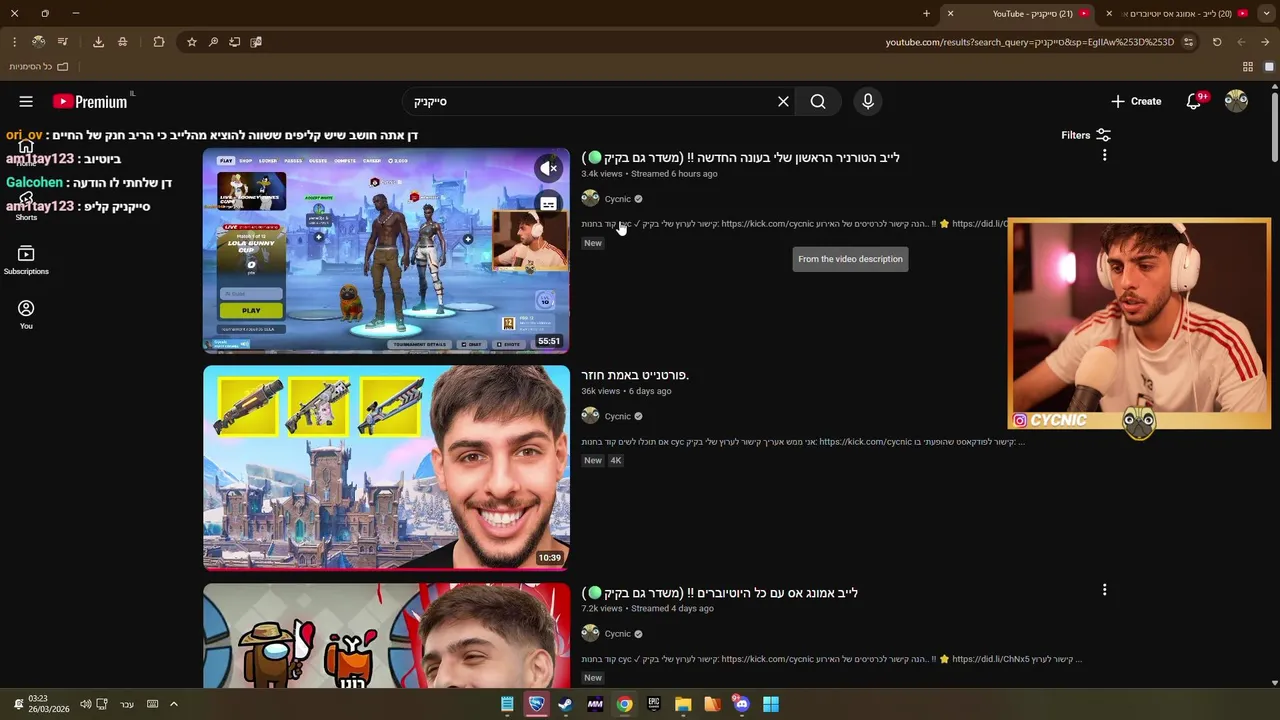1280x720 pixels.
Task: Open the browser extensions puzzle icon
Action: [x=159, y=42]
